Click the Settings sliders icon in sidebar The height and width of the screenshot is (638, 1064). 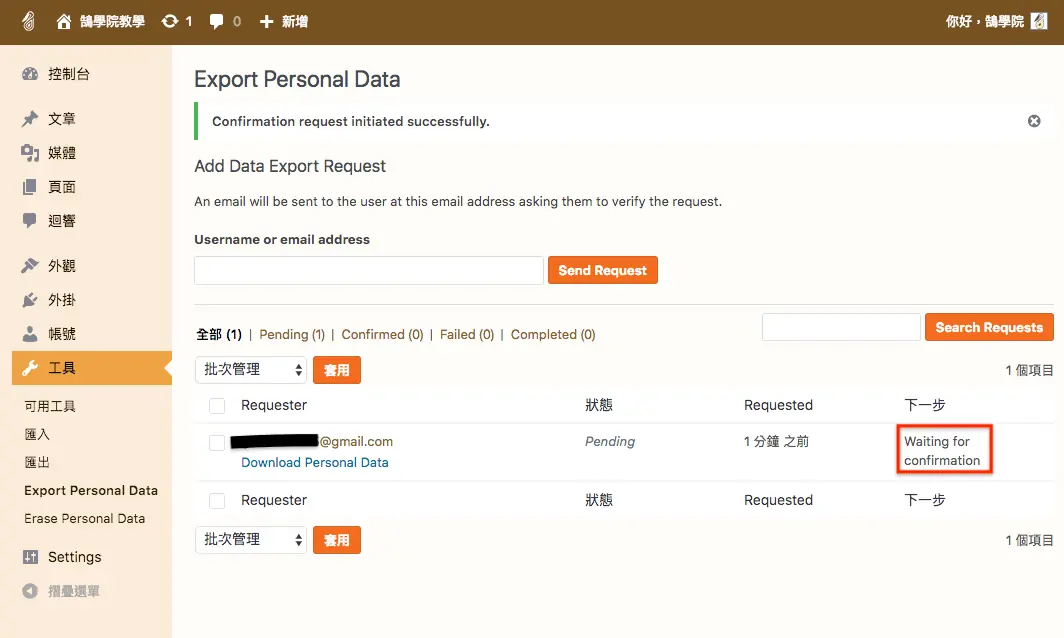click(30, 557)
